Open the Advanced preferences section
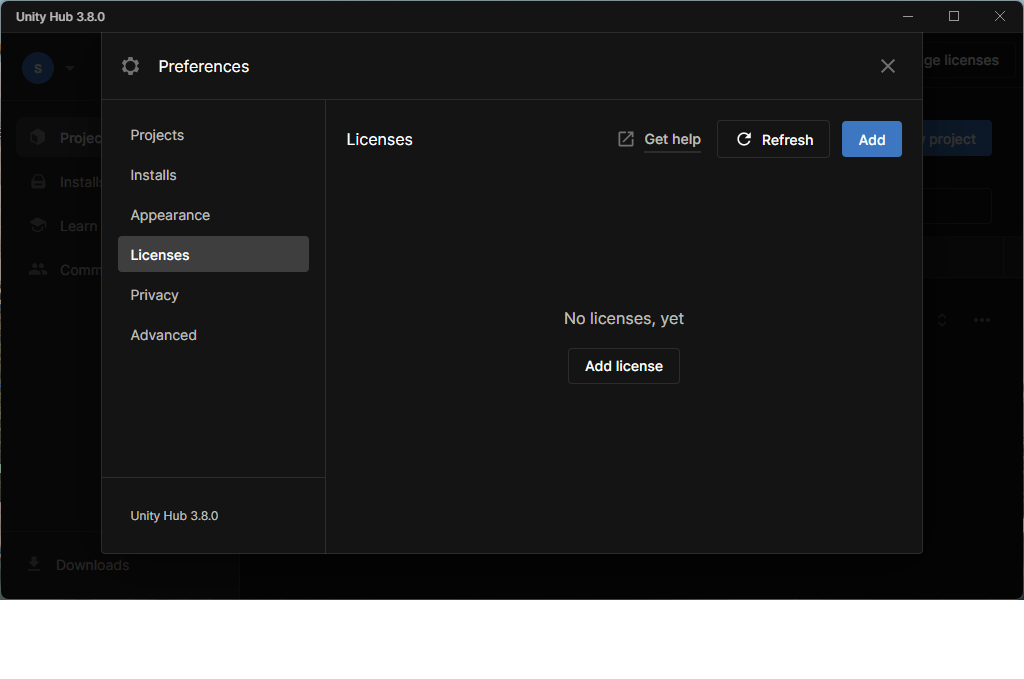Viewport: 1024px width, 679px height. (x=163, y=334)
